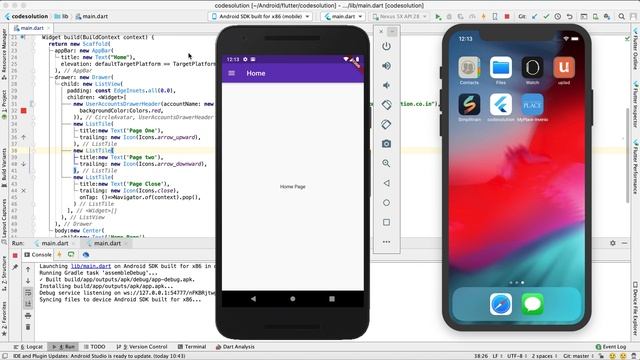Toggle tool window bars icon in status bar
Image resolution: width=640 pixels, height=360 pixels.
tap(6, 356)
